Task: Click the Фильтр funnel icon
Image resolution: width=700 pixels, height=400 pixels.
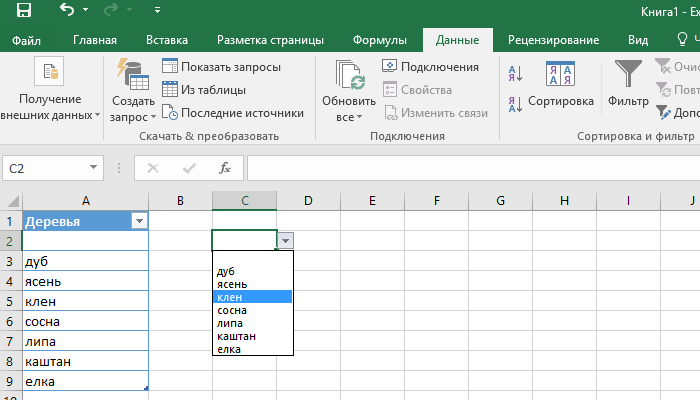Action: tap(629, 74)
